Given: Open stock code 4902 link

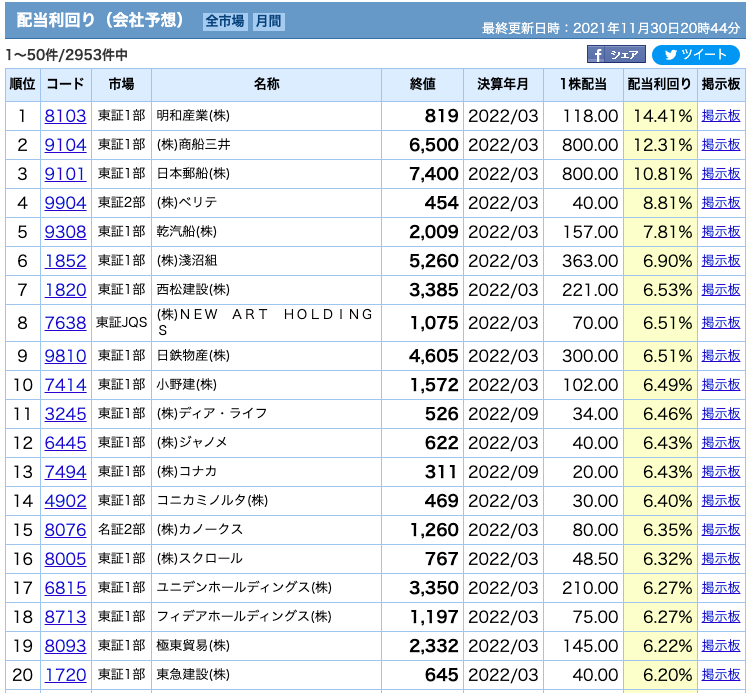Looking at the screenshot, I should [65, 501].
